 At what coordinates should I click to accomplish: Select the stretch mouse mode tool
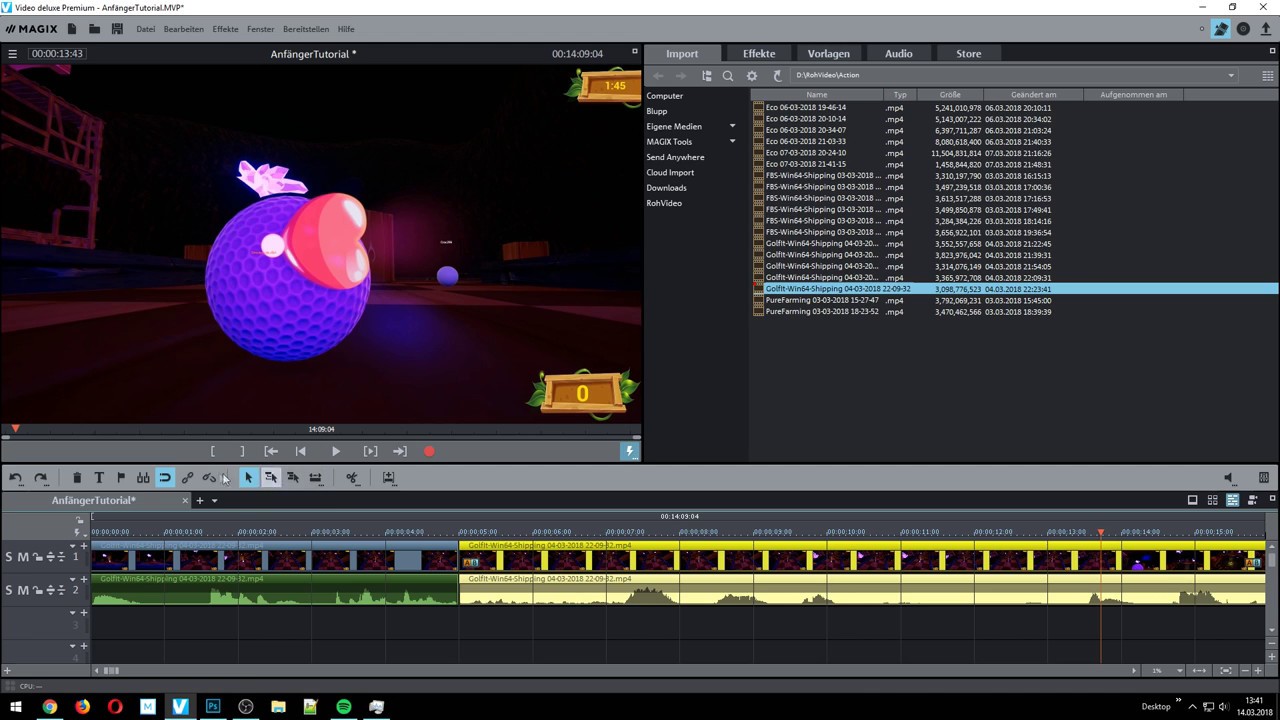pos(315,478)
